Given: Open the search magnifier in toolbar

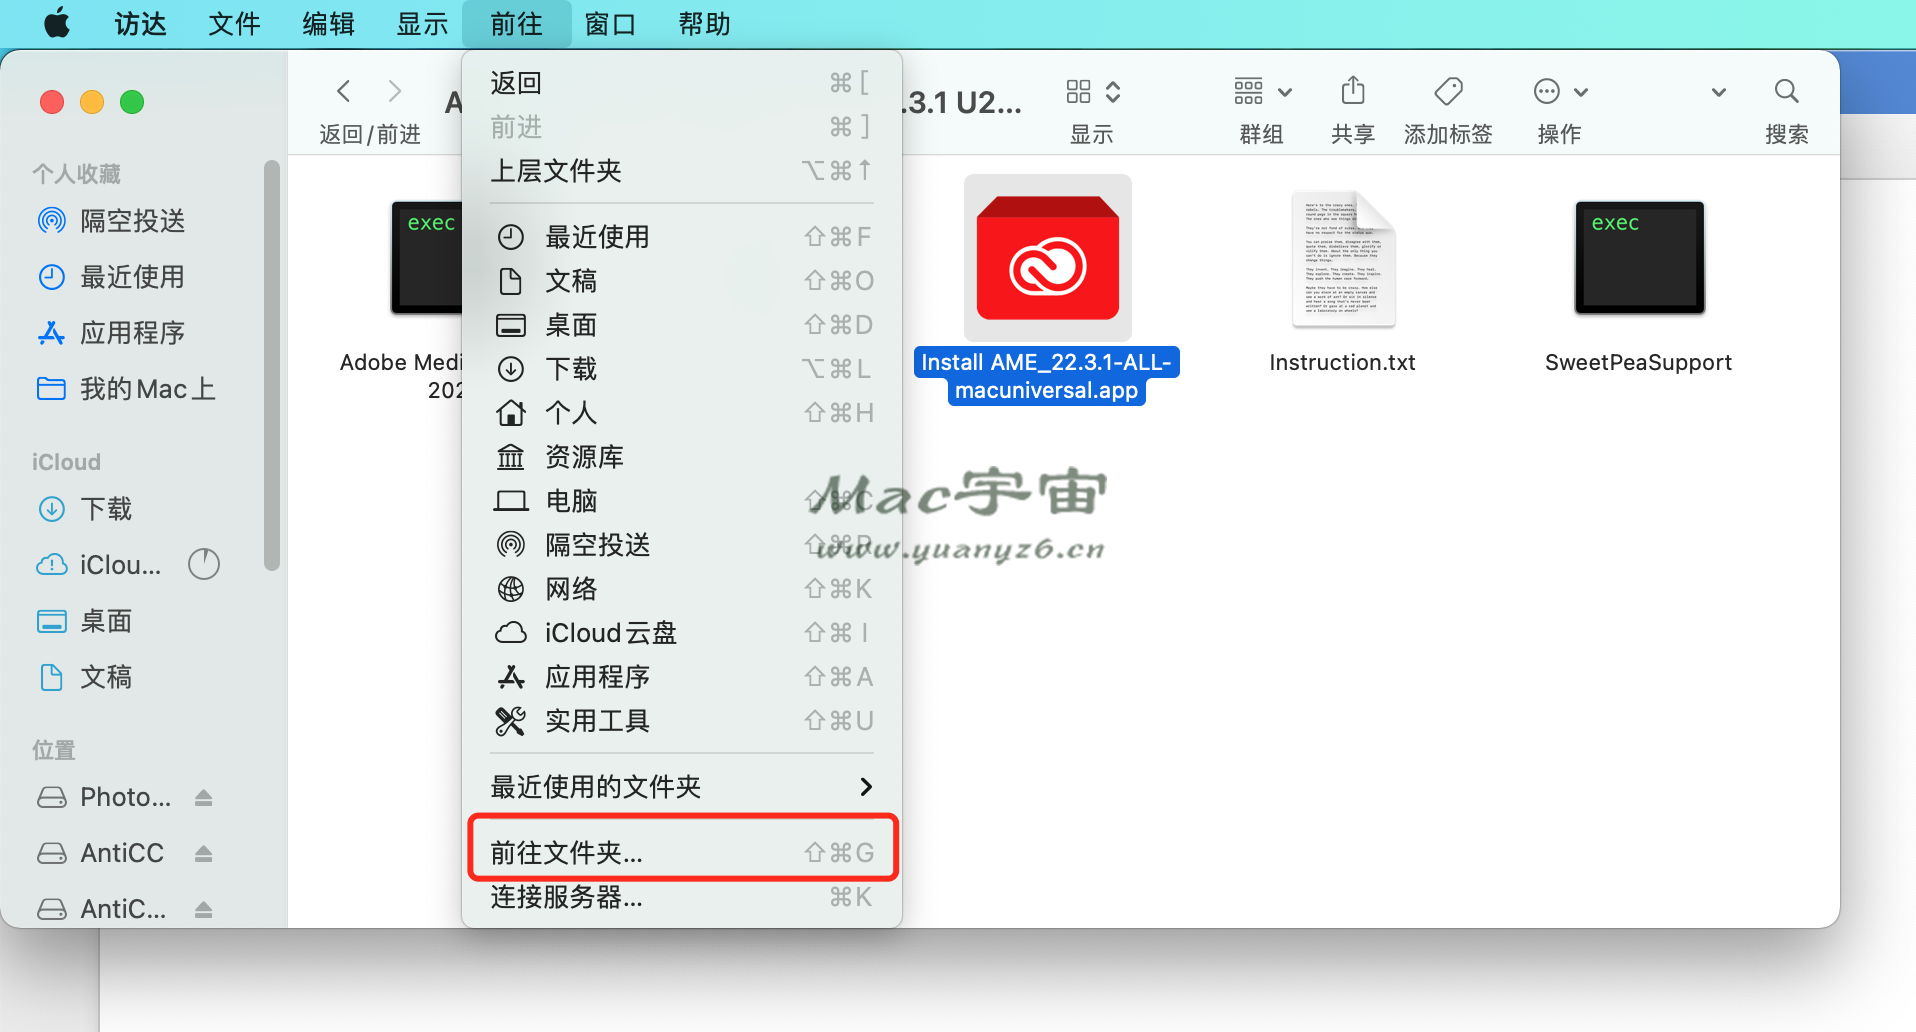Looking at the screenshot, I should point(1786,92).
